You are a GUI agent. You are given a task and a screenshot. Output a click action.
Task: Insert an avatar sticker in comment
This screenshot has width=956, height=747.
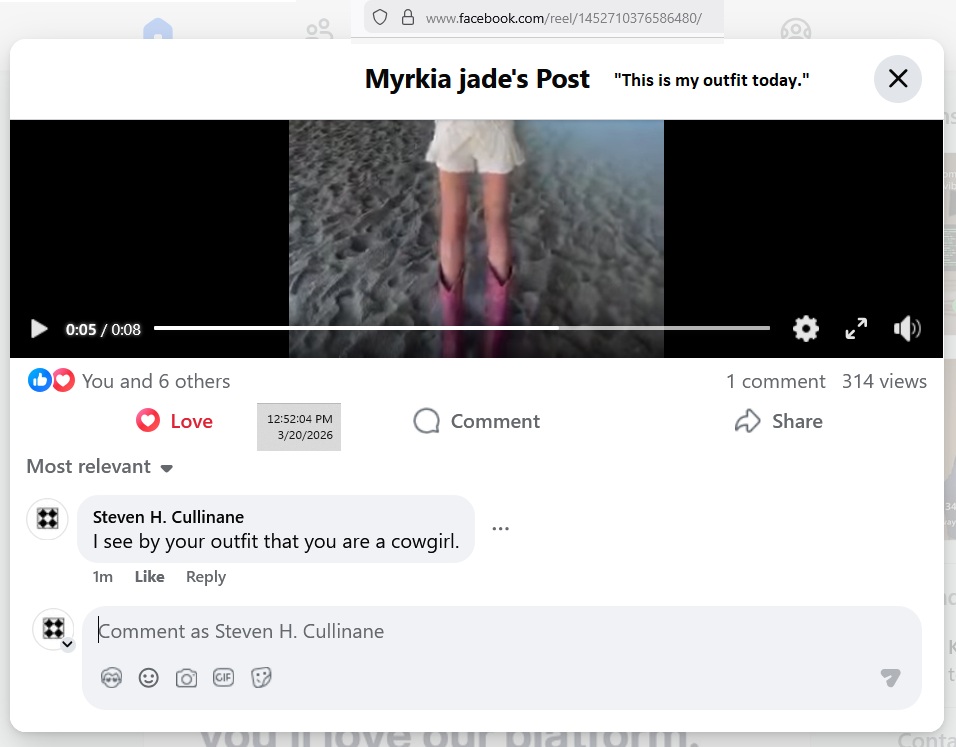[x=111, y=678]
